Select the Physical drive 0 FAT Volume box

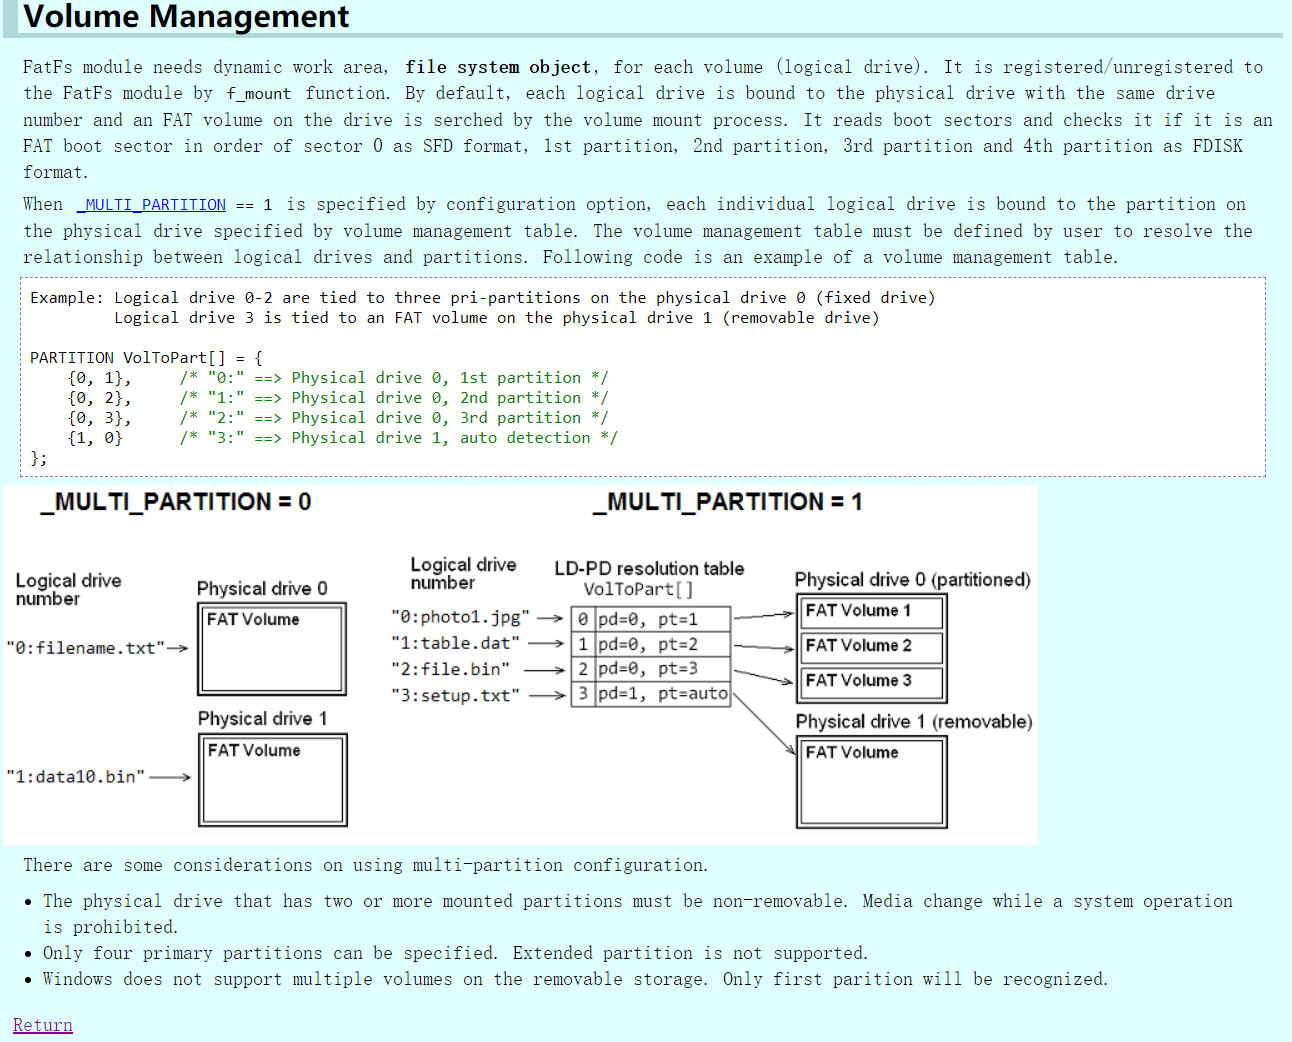[271, 649]
